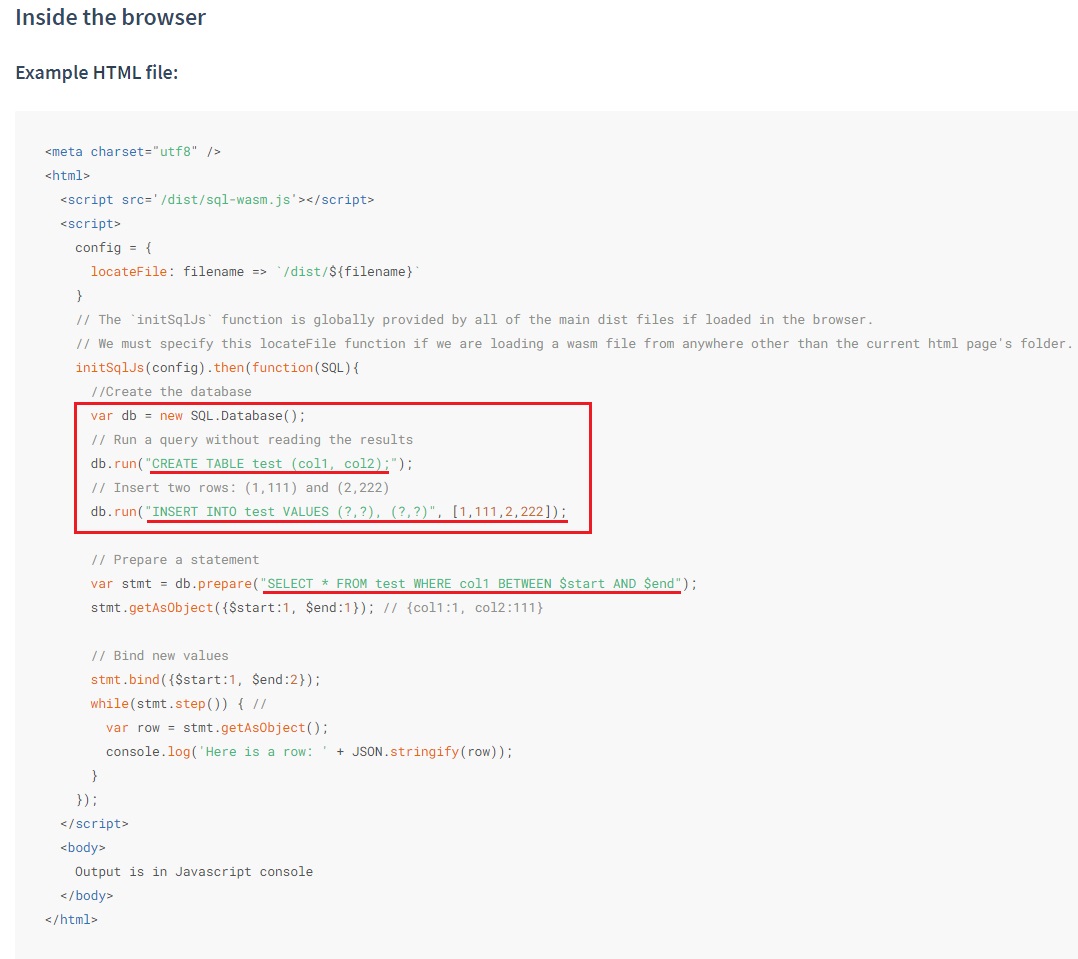
Task: Click the comment about specifying locateFile function
Action: 574,344
